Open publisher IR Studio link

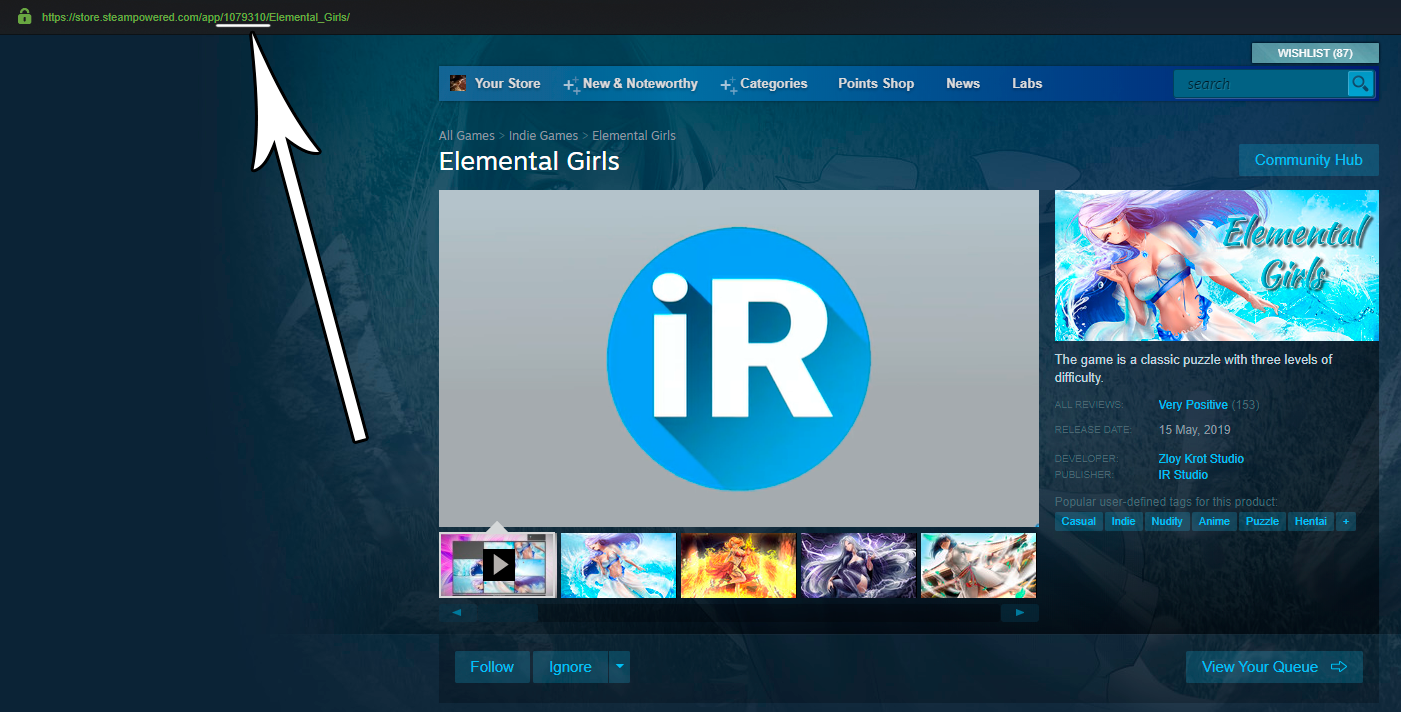click(1183, 475)
